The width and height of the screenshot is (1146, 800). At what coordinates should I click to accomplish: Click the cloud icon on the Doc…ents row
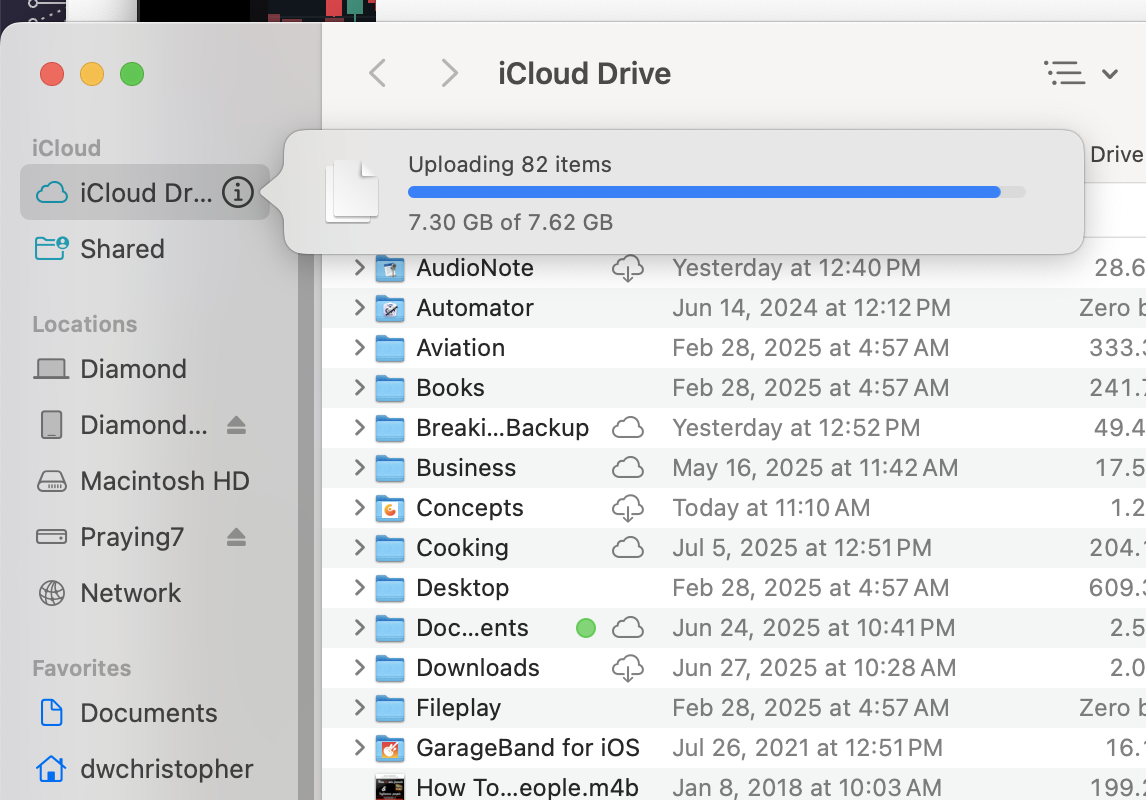[628, 628]
